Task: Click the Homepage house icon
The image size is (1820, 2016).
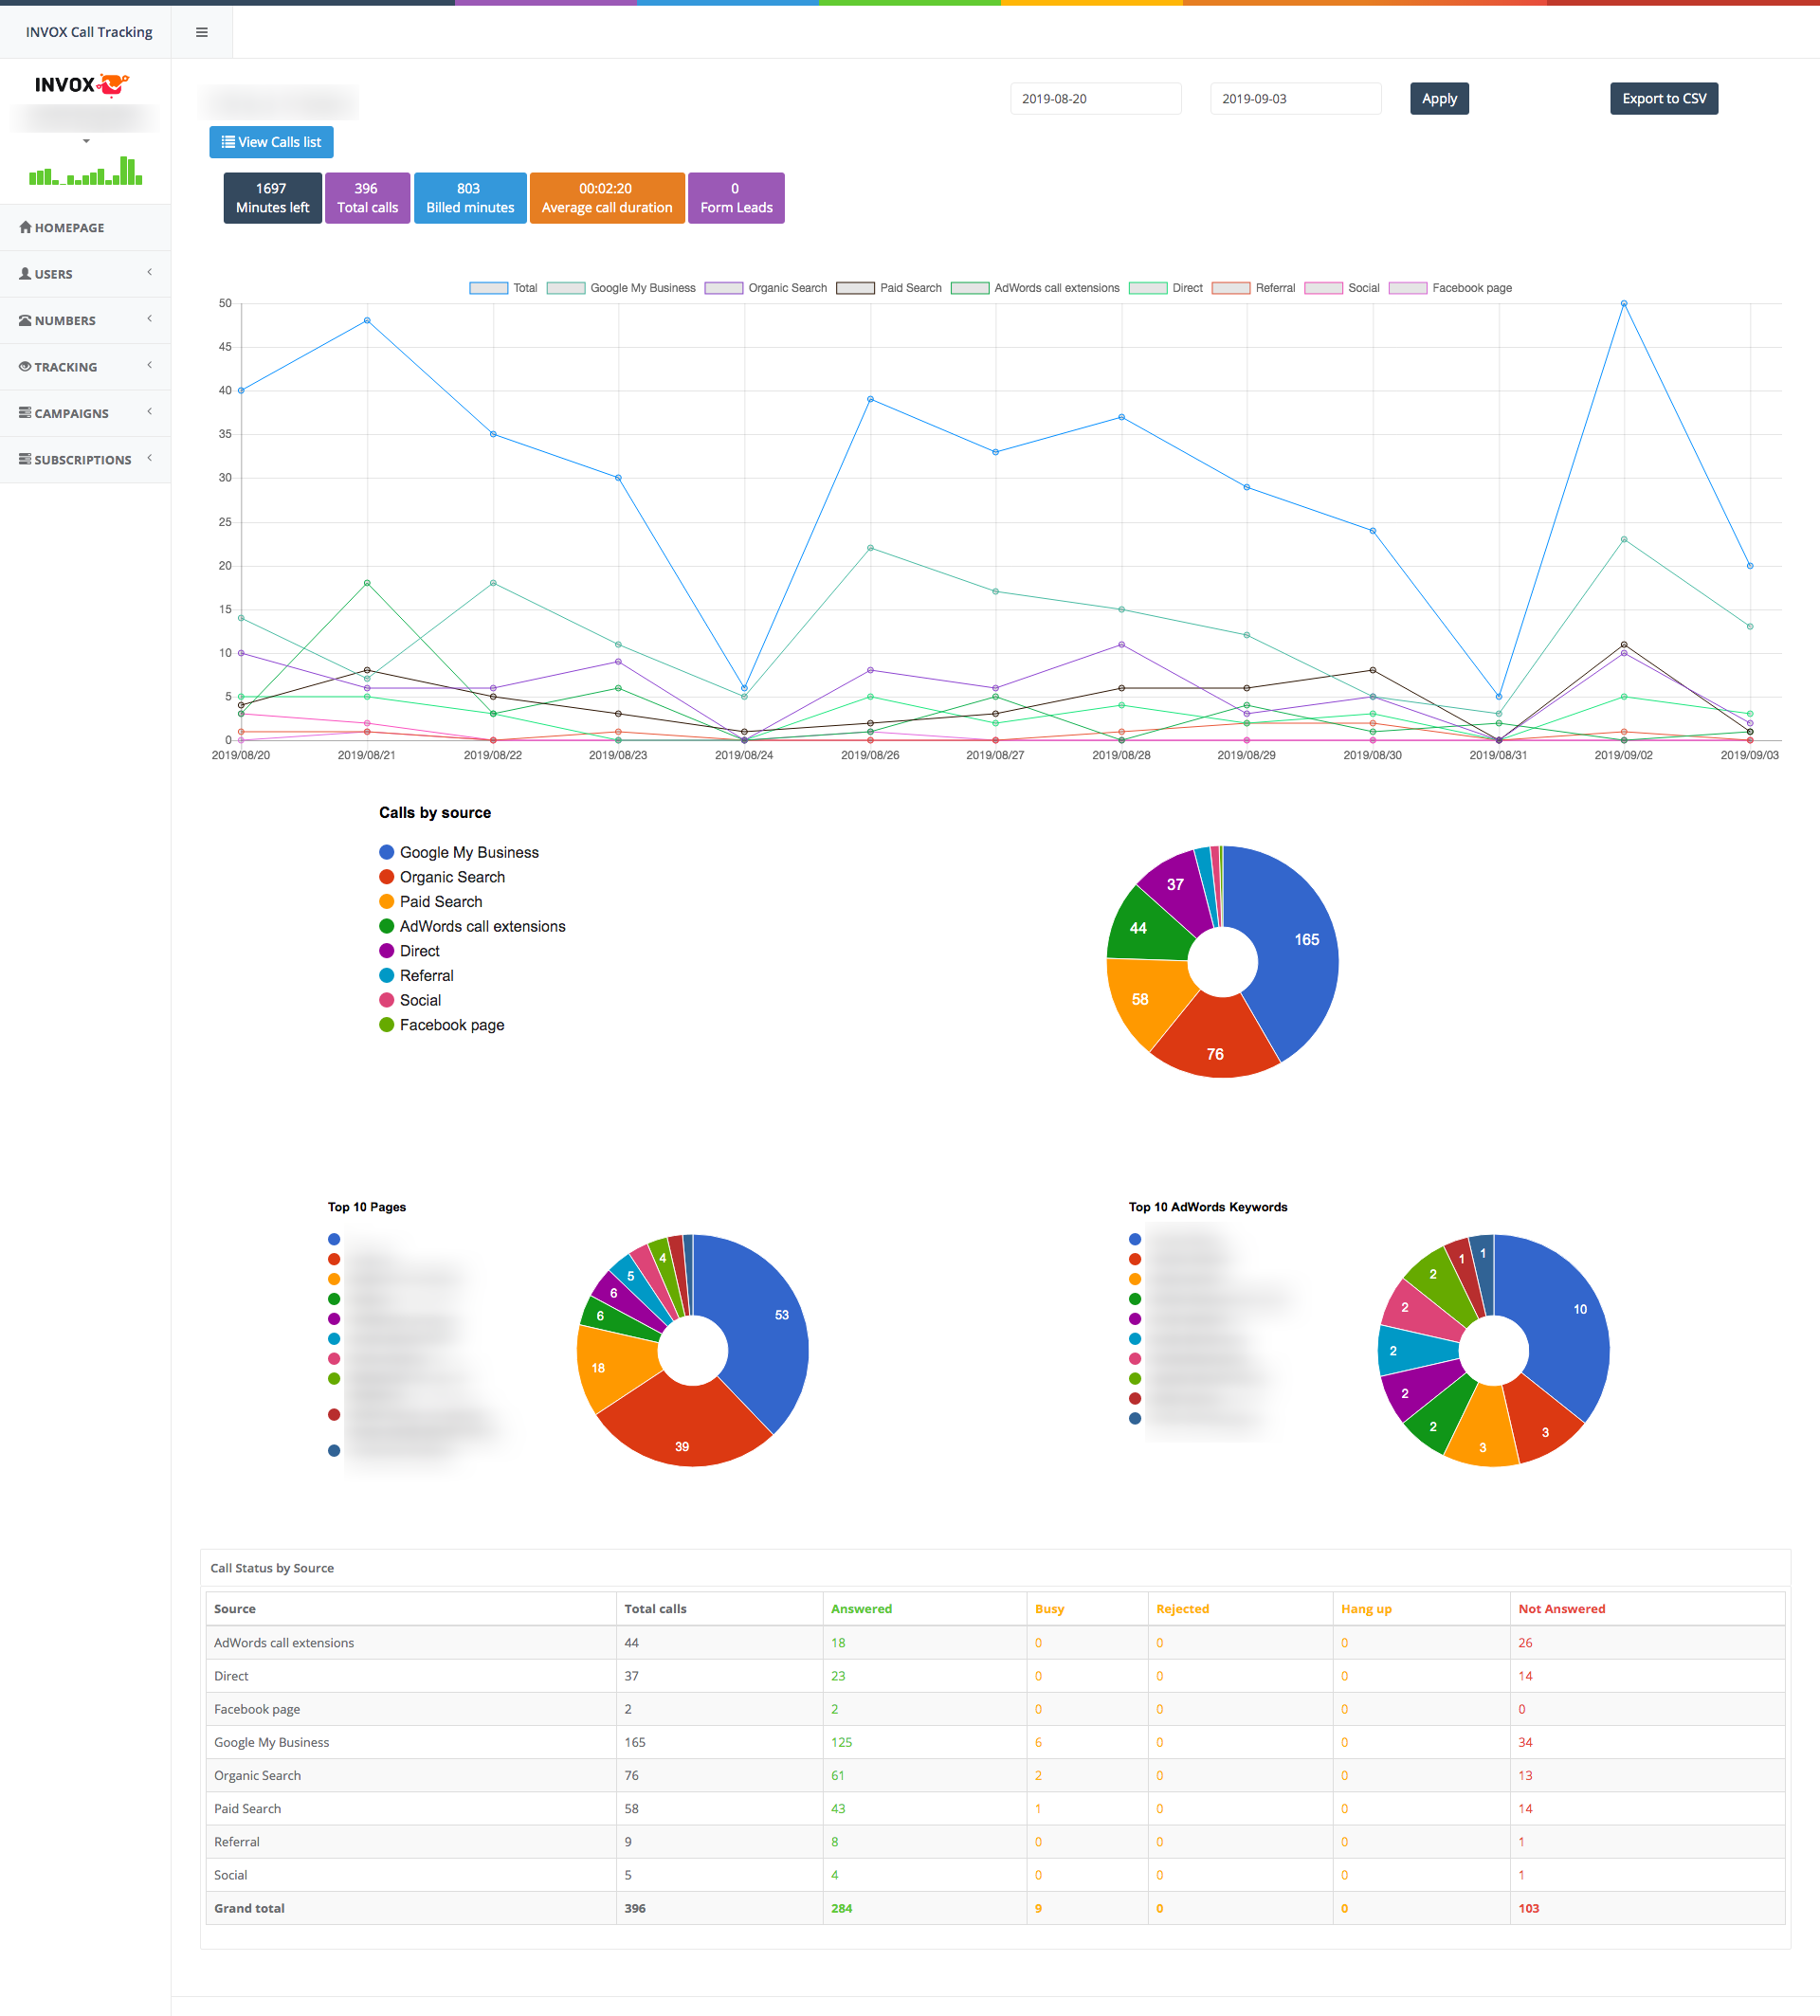Action: [x=25, y=227]
